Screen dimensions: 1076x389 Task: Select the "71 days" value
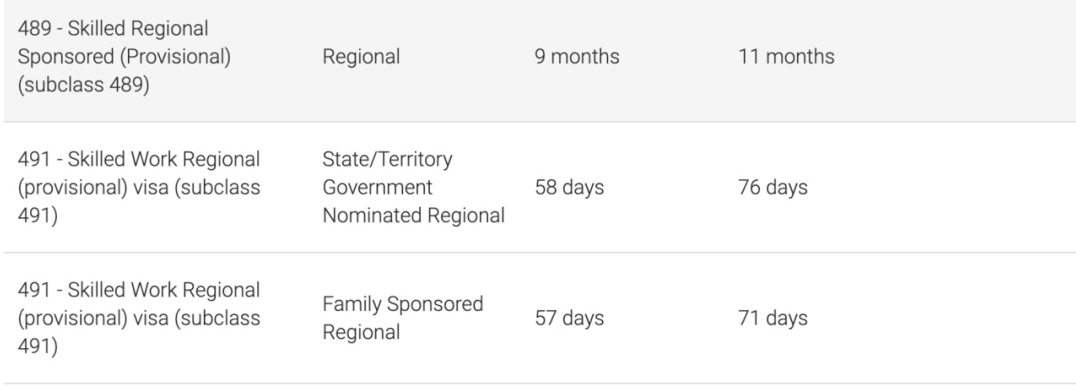(x=773, y=318)
